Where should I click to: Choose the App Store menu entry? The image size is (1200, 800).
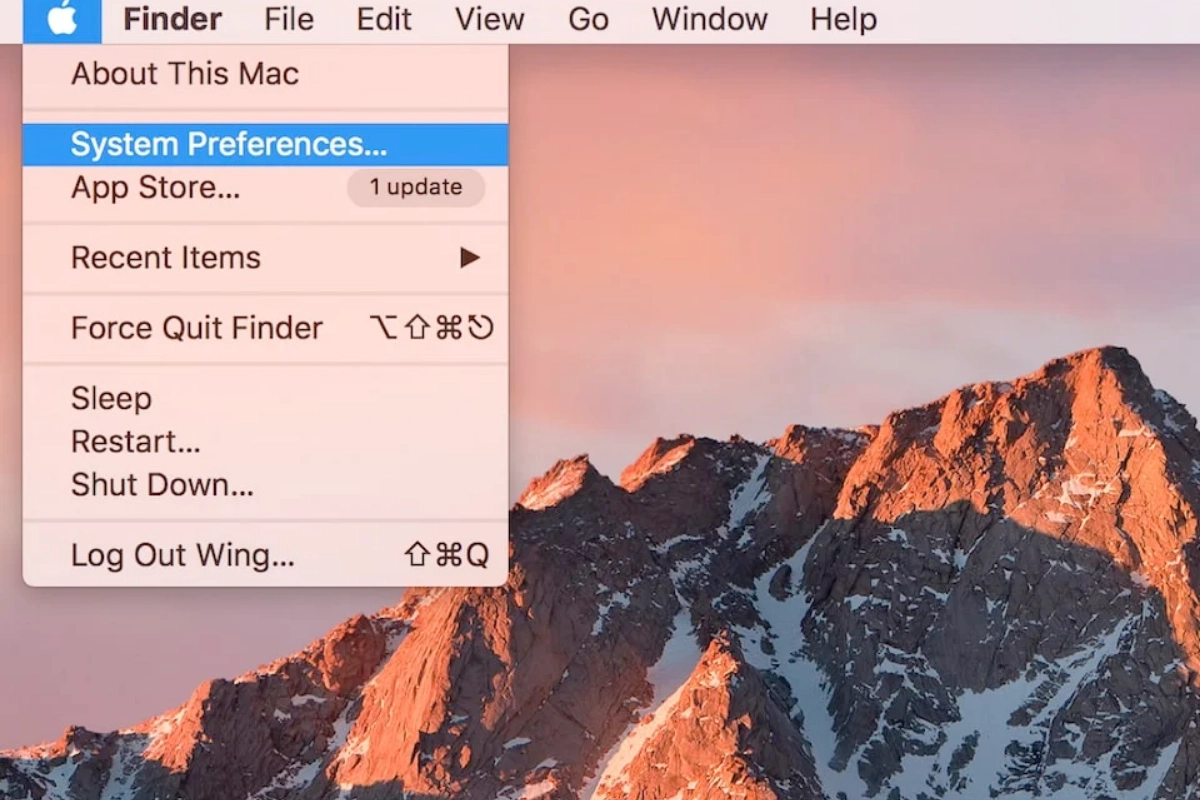(x=155, y=188)
